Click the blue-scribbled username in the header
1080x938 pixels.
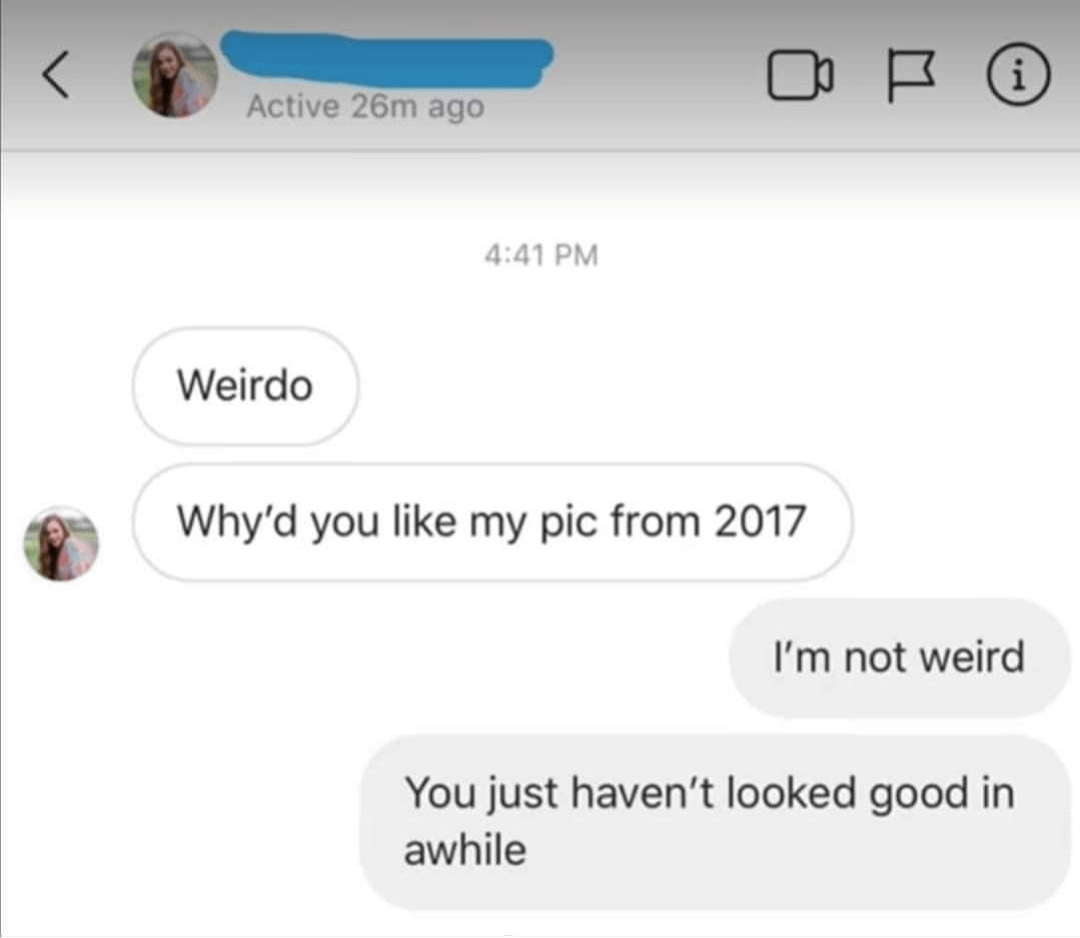[385, 57]
